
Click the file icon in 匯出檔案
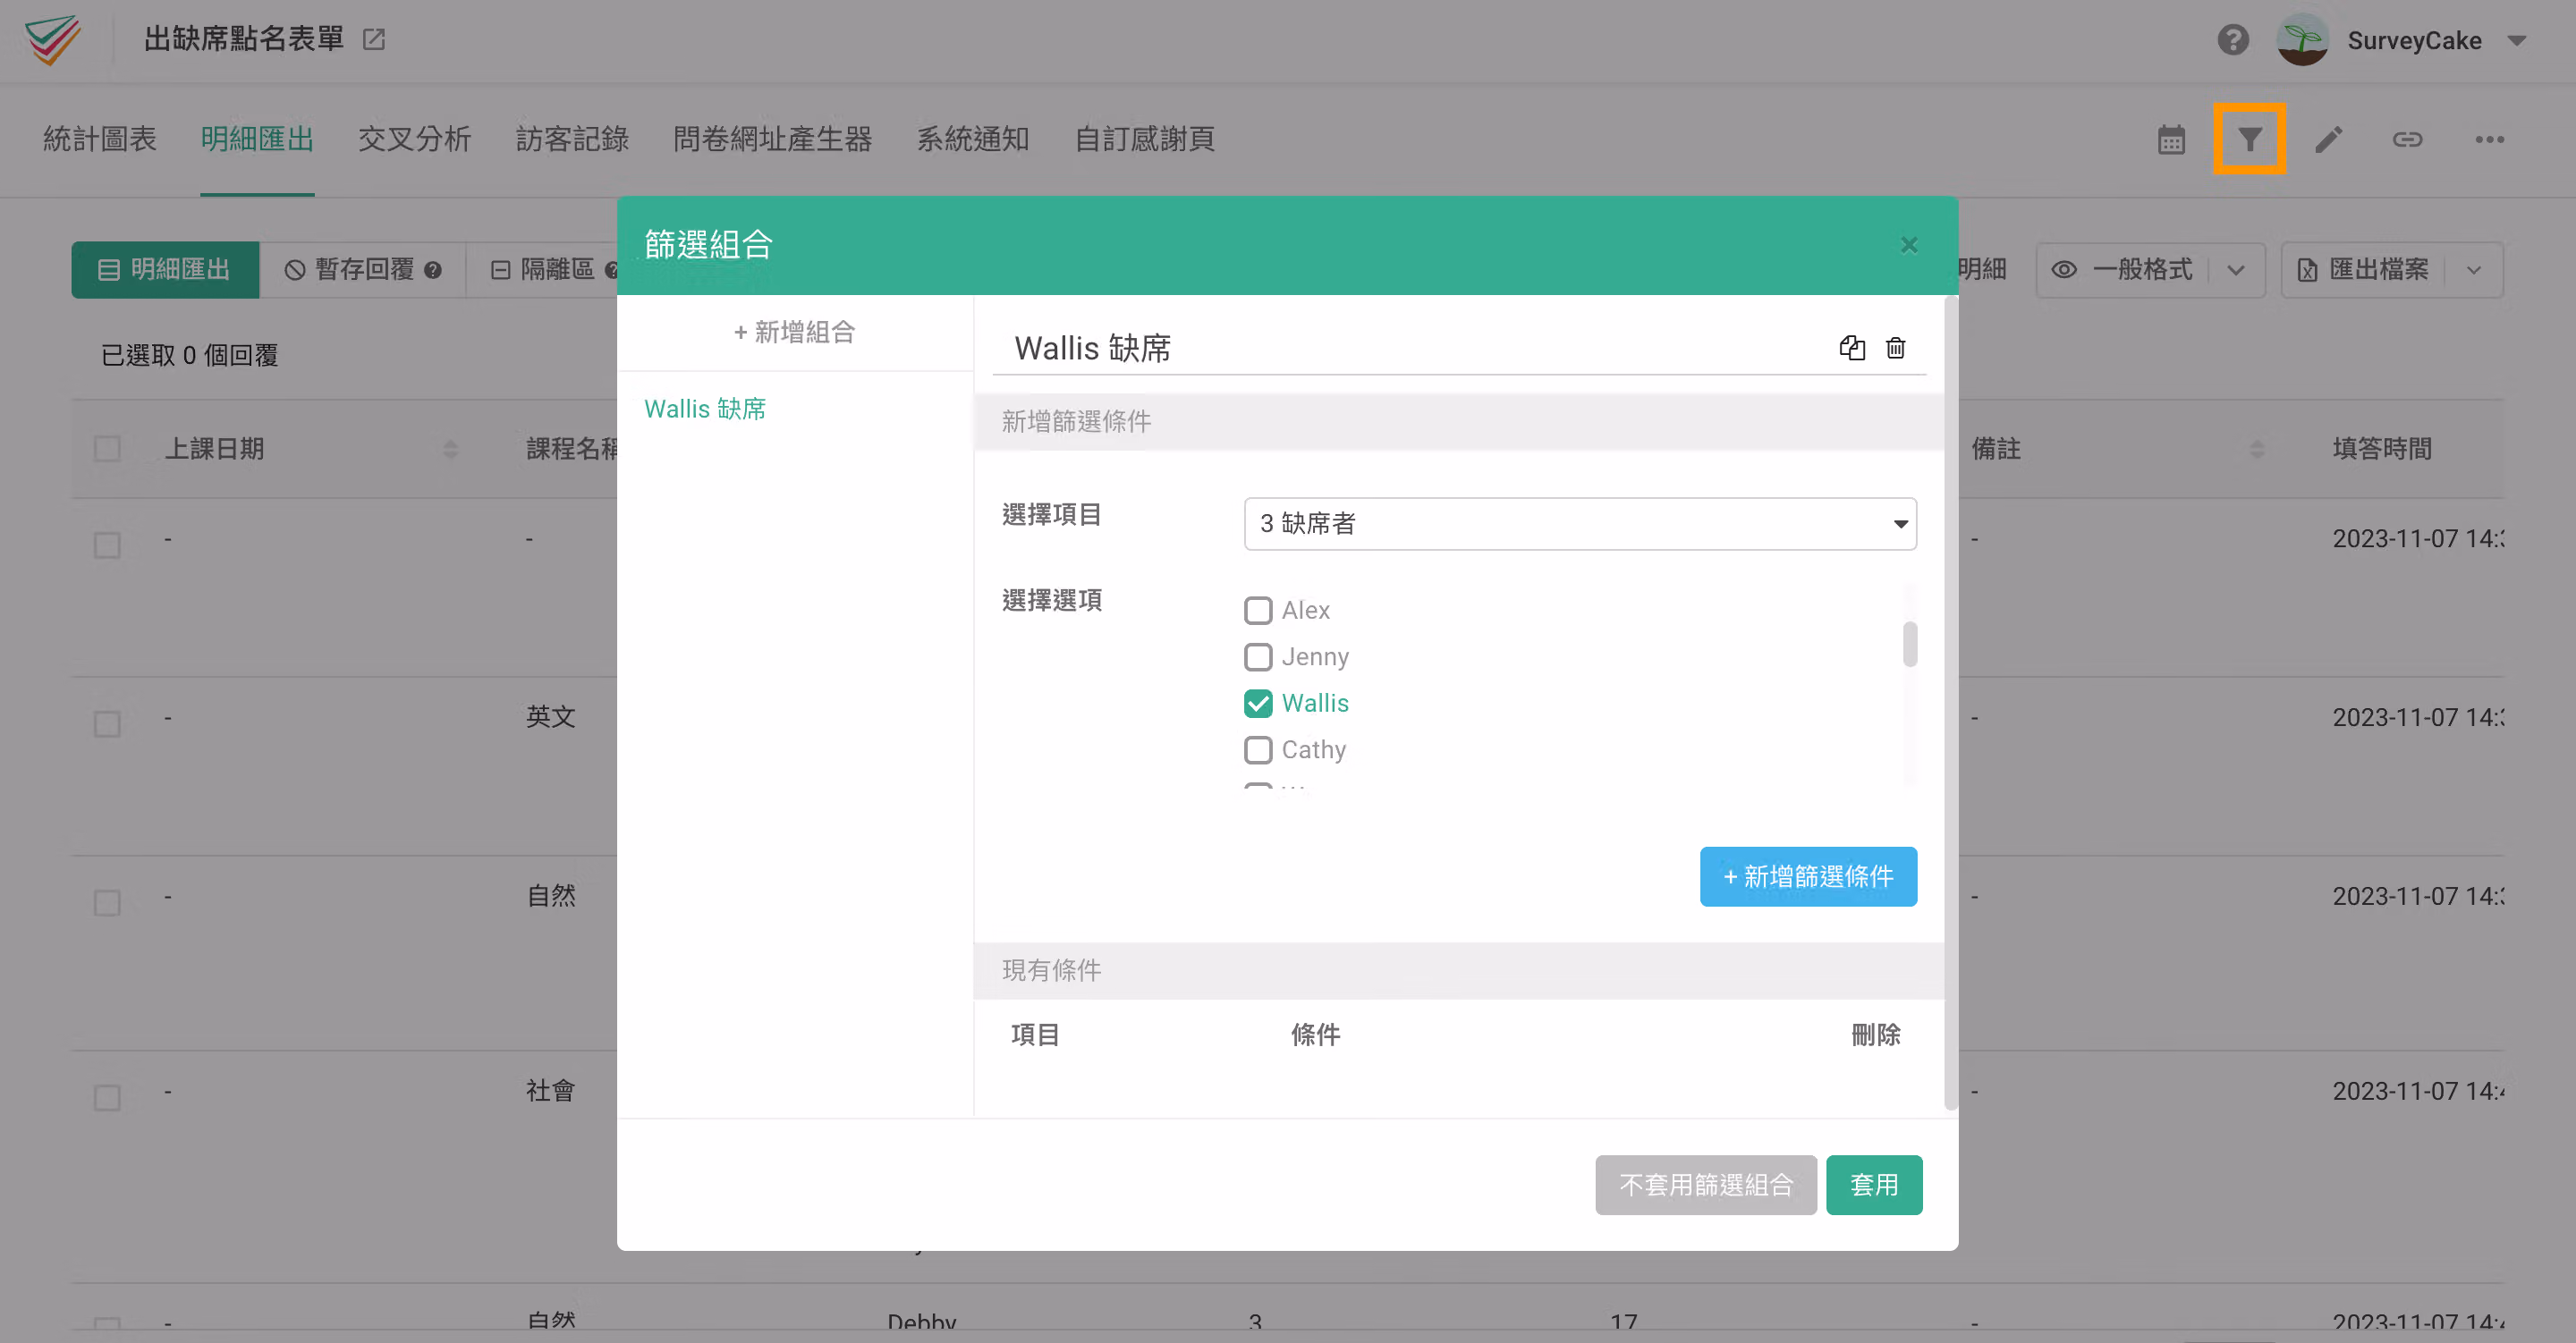2307,270
